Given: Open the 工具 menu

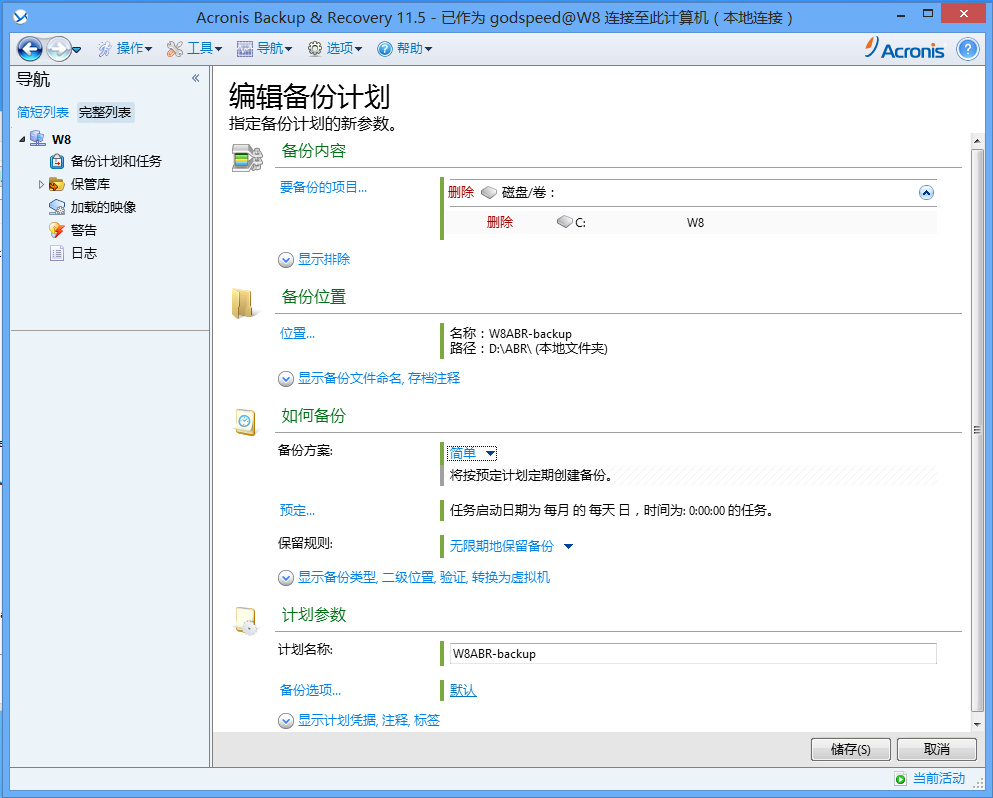Looking at the screenshot, I should 194,49.
